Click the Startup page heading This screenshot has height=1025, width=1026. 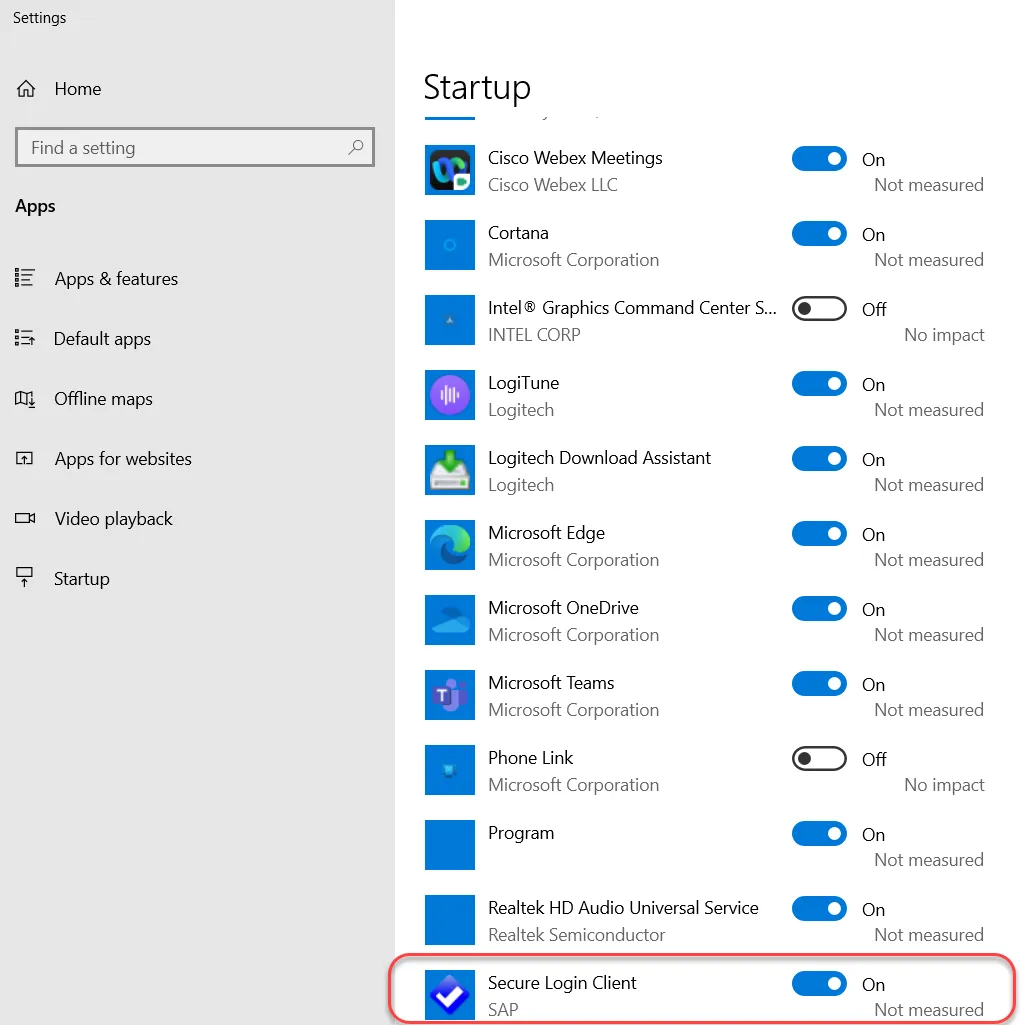click(x=477, y=87)
